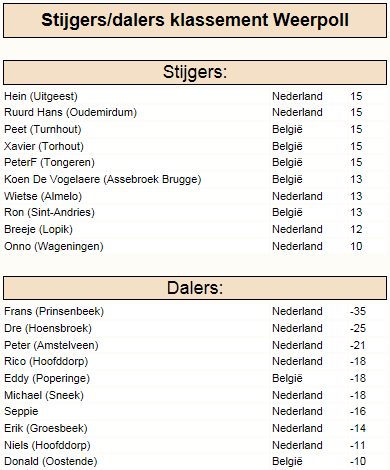Screen dimensions: 390x470
Task: Click the Wietse (Almelo) entry
Action: click(43, 196)
